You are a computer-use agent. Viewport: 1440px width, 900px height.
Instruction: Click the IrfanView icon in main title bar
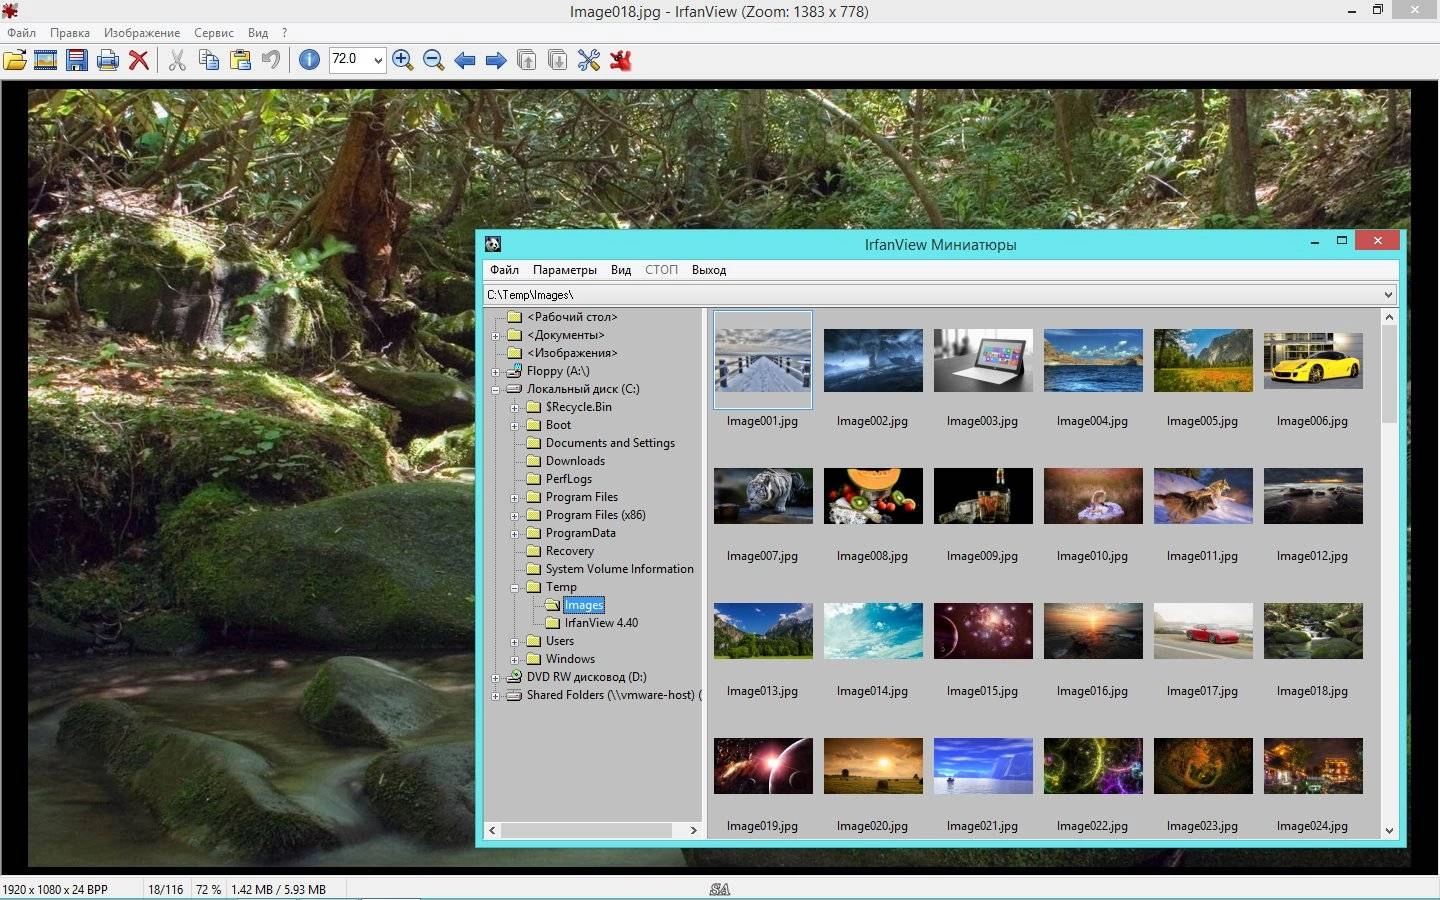coord(10,11)
